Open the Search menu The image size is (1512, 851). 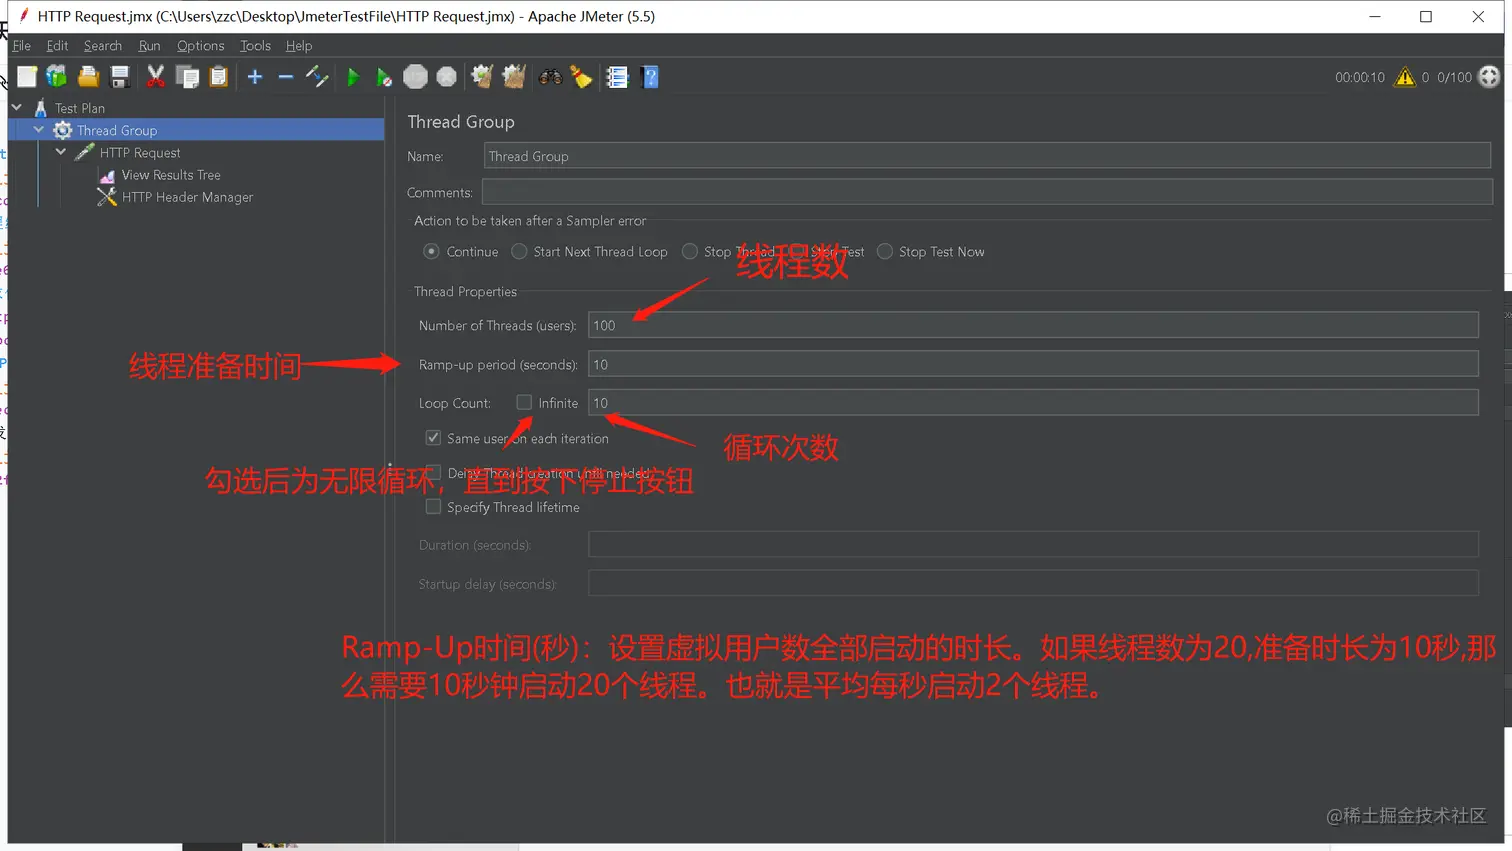103,46
